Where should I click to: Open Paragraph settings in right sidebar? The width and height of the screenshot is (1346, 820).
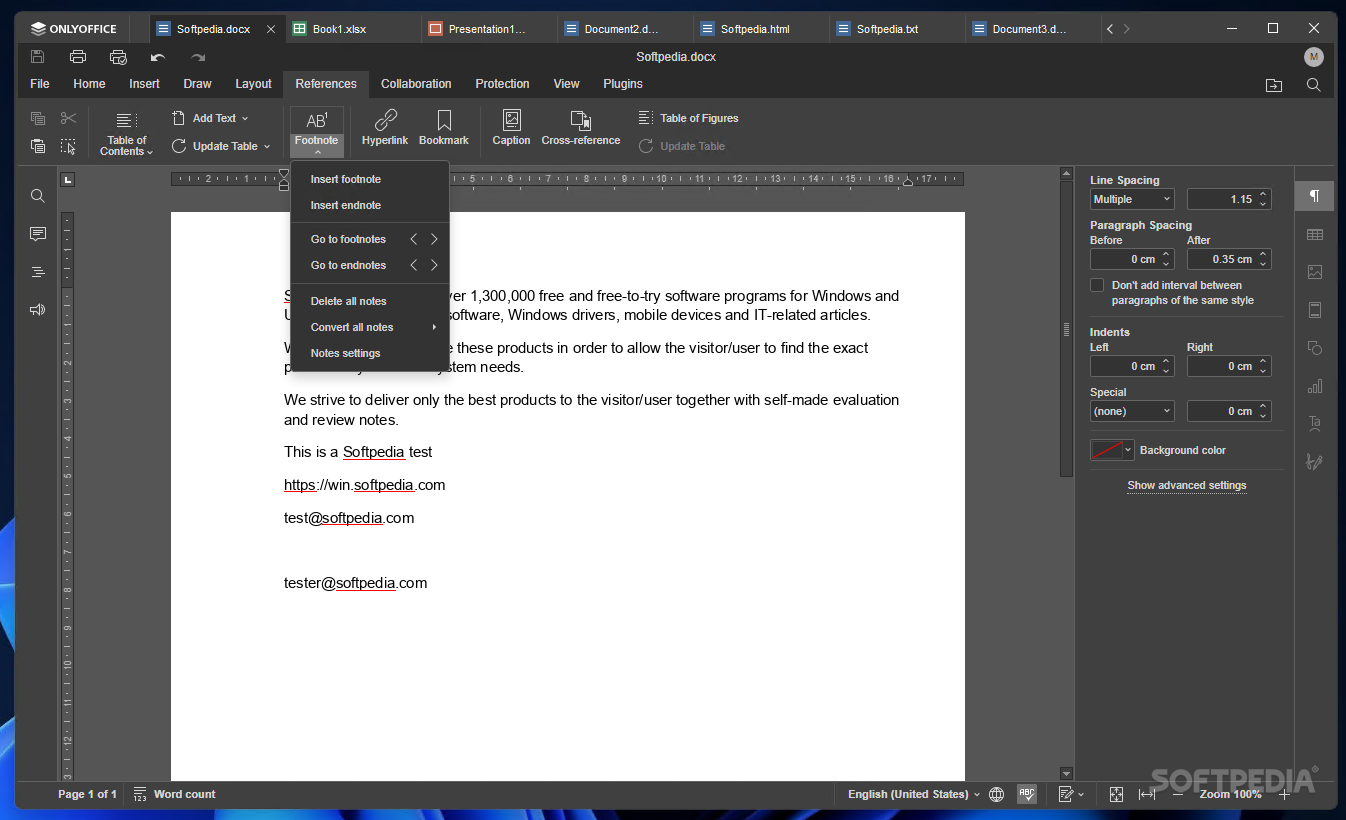(1315, 196)
